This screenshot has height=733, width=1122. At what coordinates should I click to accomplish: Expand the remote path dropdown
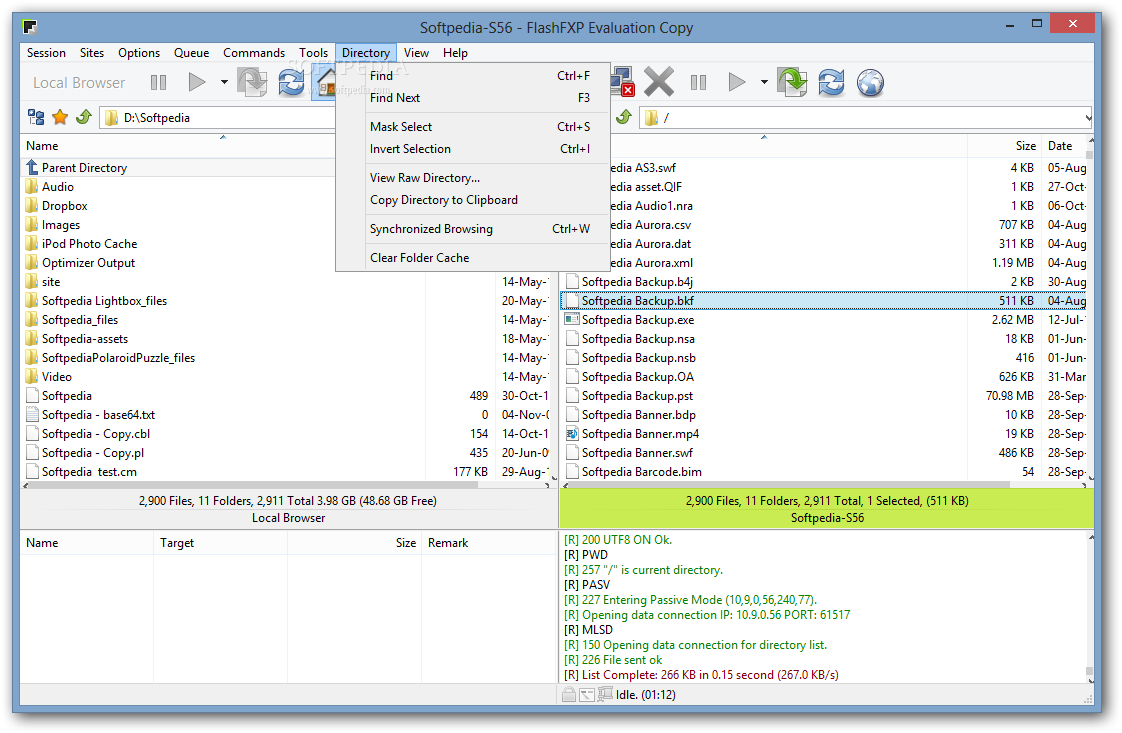(x=1088, y=117)
